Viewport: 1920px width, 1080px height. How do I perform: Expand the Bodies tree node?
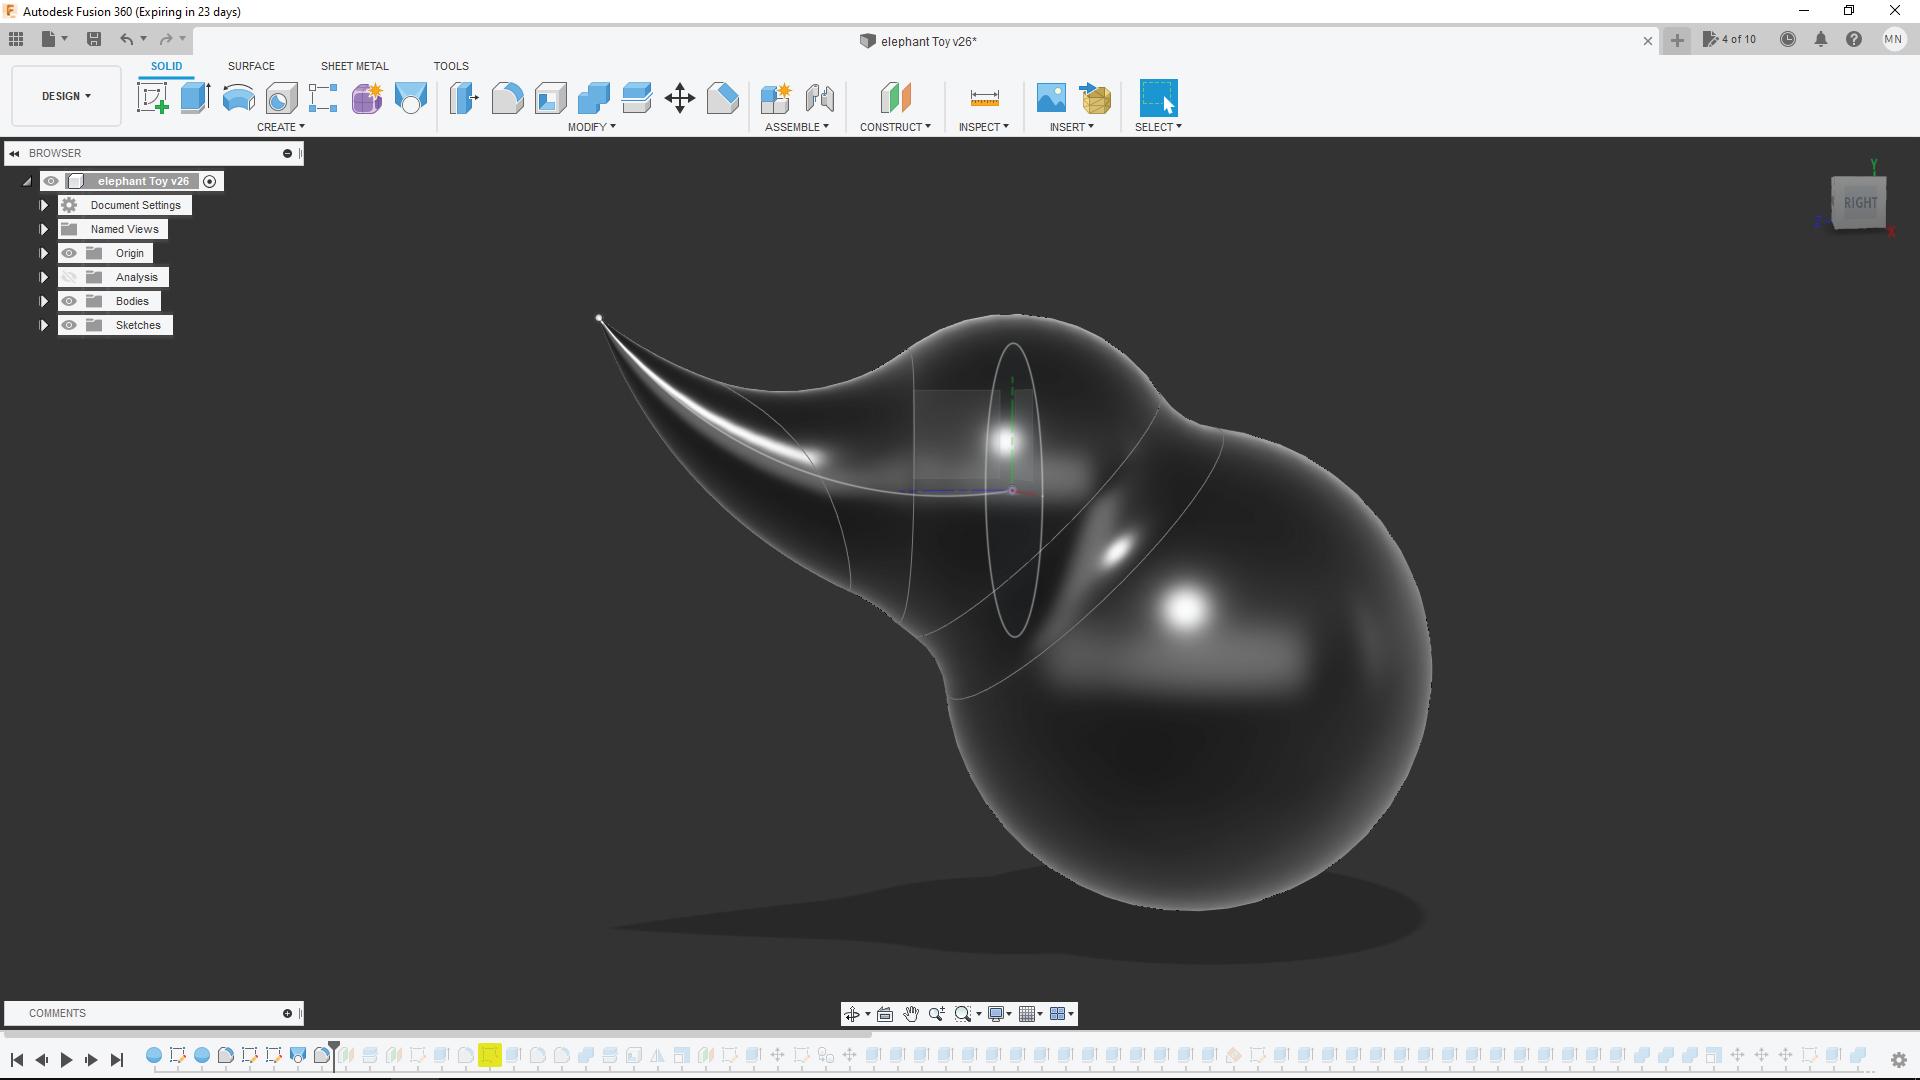point(44,301)
